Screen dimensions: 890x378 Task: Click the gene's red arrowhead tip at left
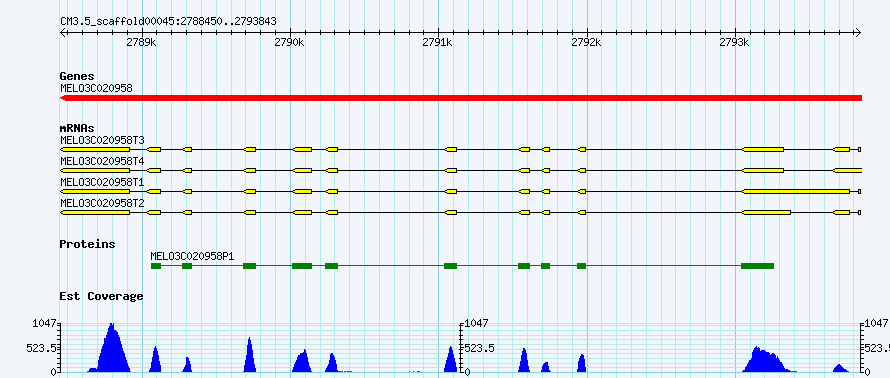pos(63,98)
